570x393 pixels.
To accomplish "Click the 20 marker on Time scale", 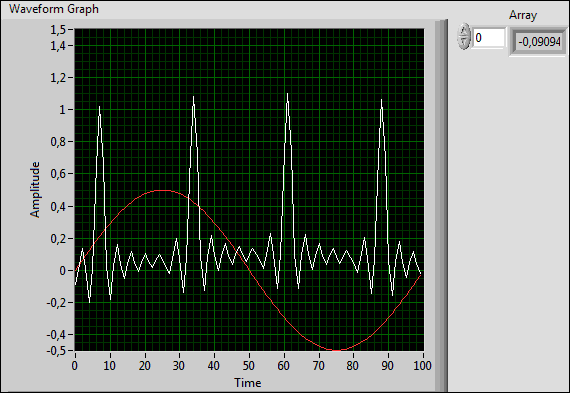I will [x=144, y=365].
